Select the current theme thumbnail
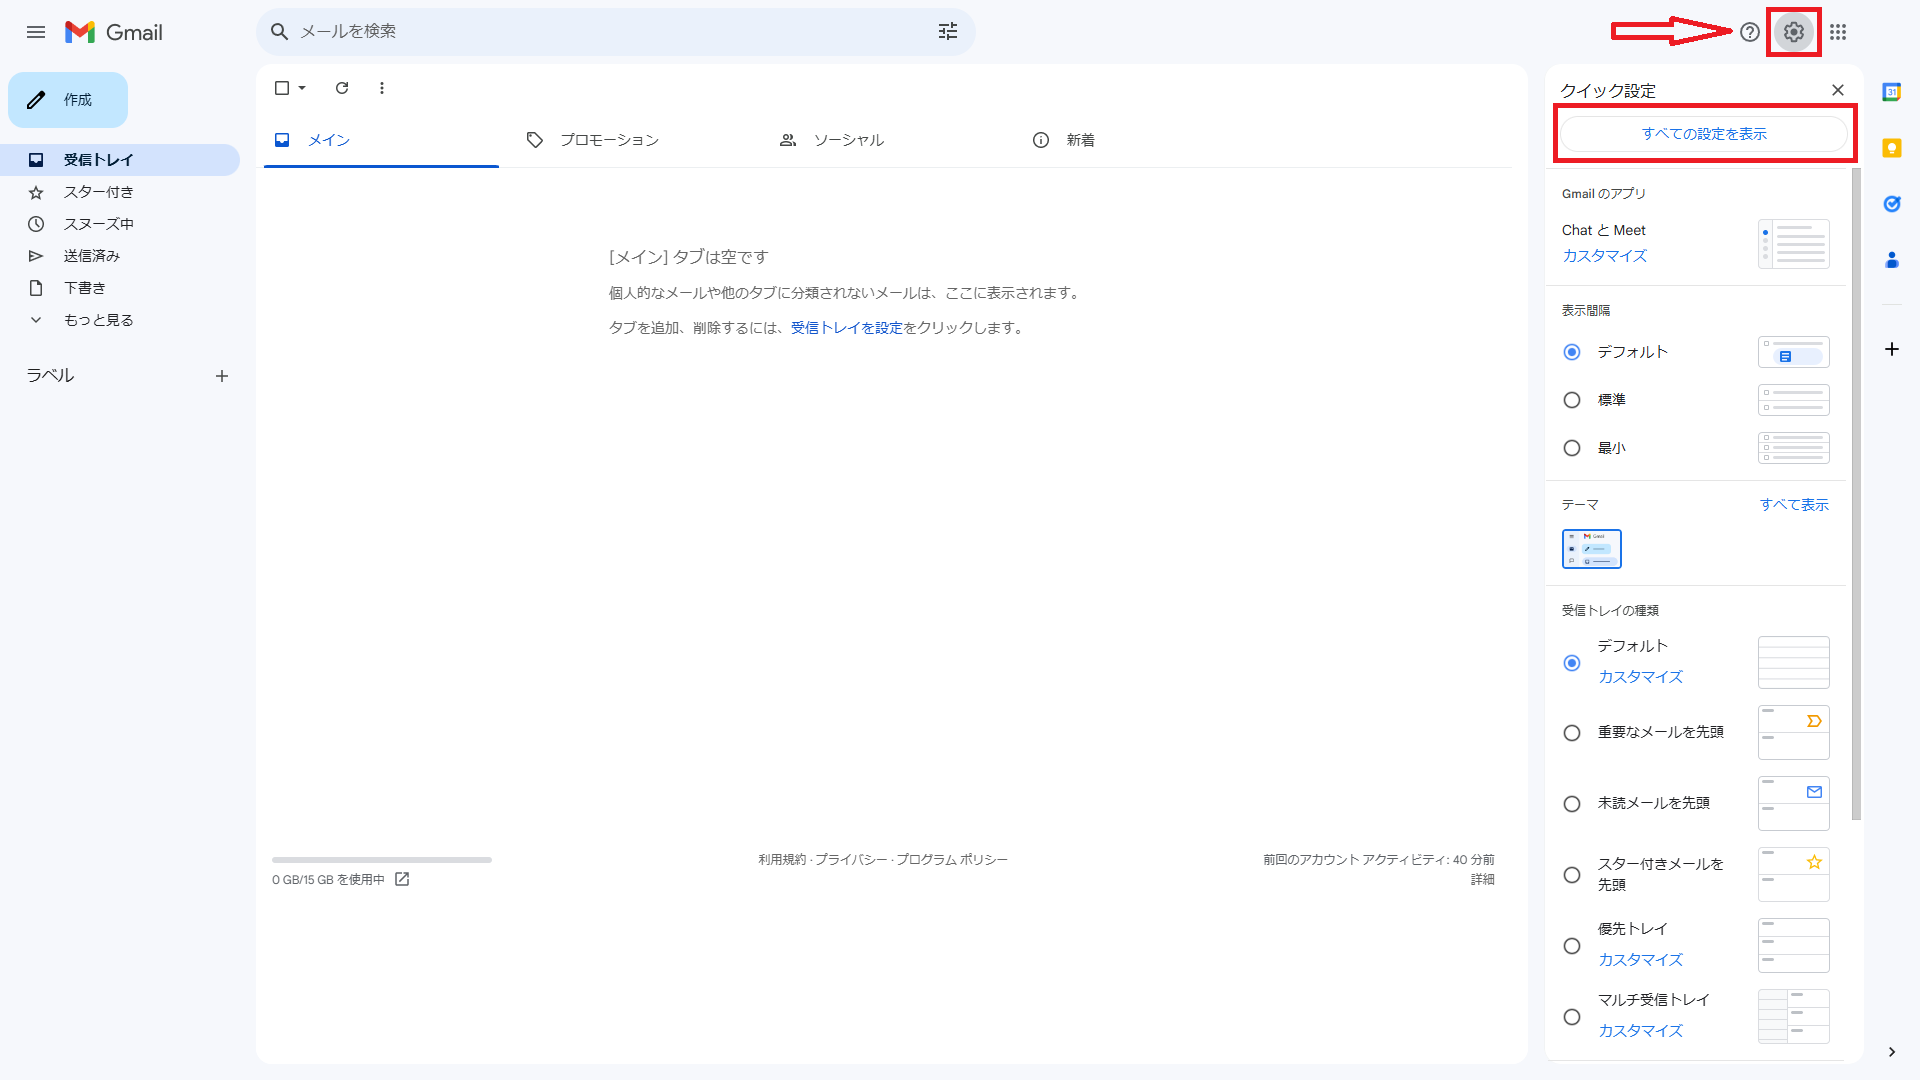The width and height of the screenshot is (1920, 1080). 1591,548
